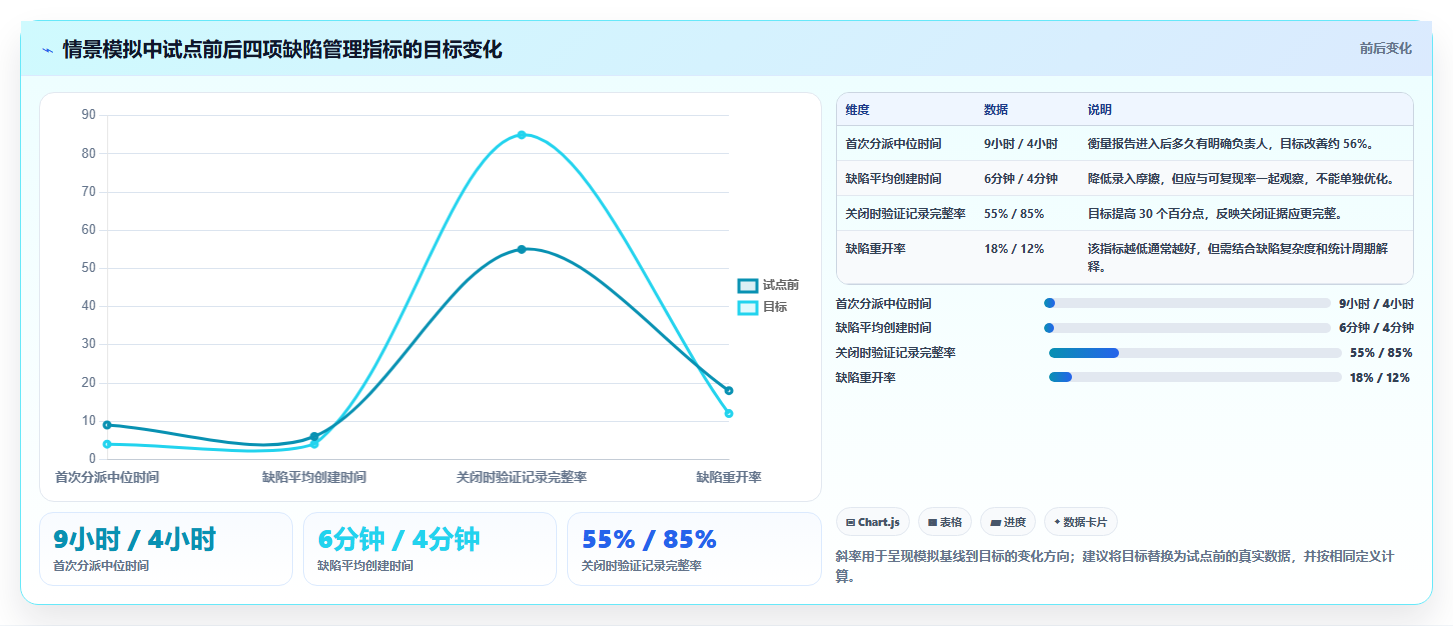Click the 数据卡片 tag chip
Viewport: 1453px width, 626px height.
coord(1081,522)
